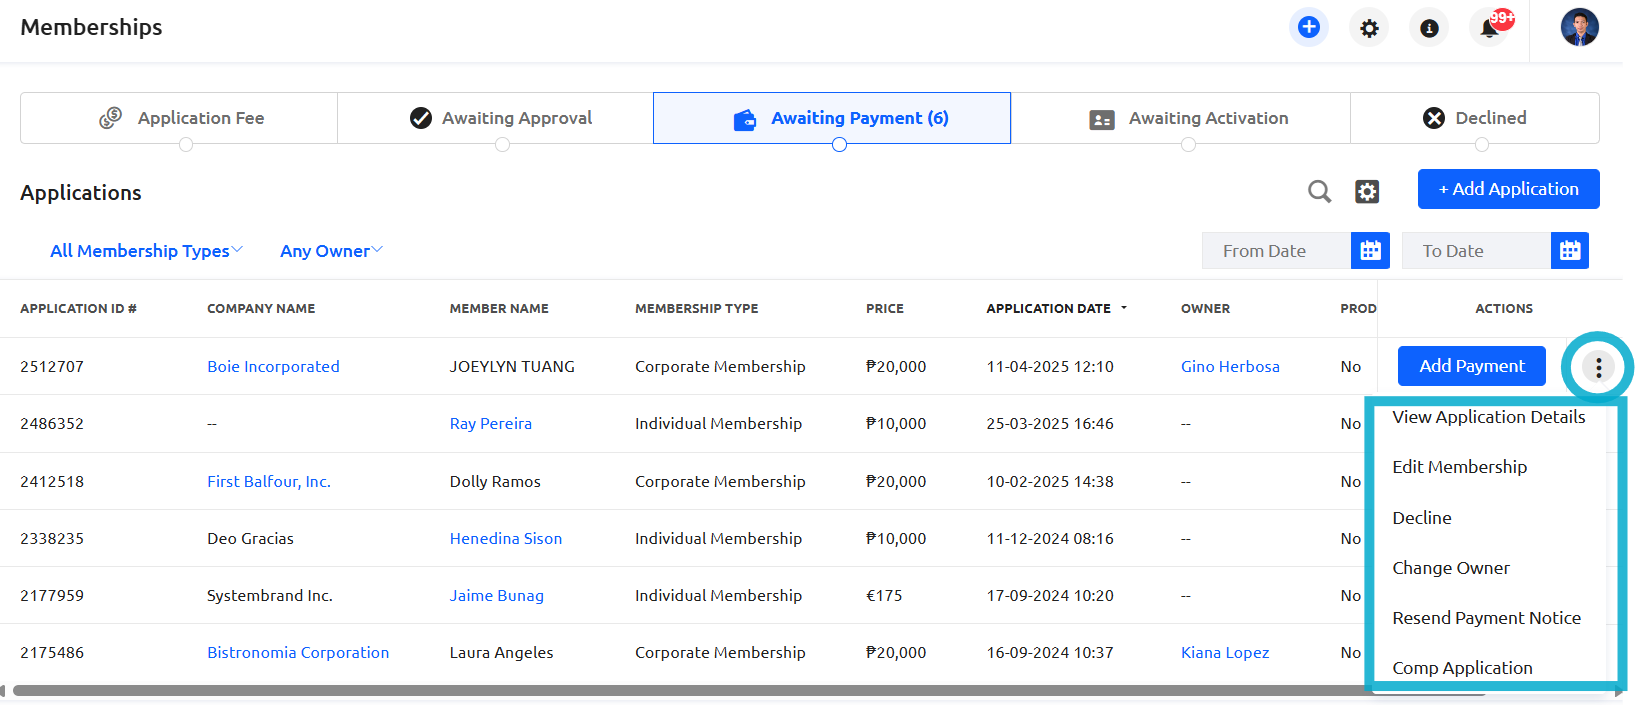Expand the All Membership Types dropdown
Image resolution: width=1635 pixels, height=705 pixels.
146,251
